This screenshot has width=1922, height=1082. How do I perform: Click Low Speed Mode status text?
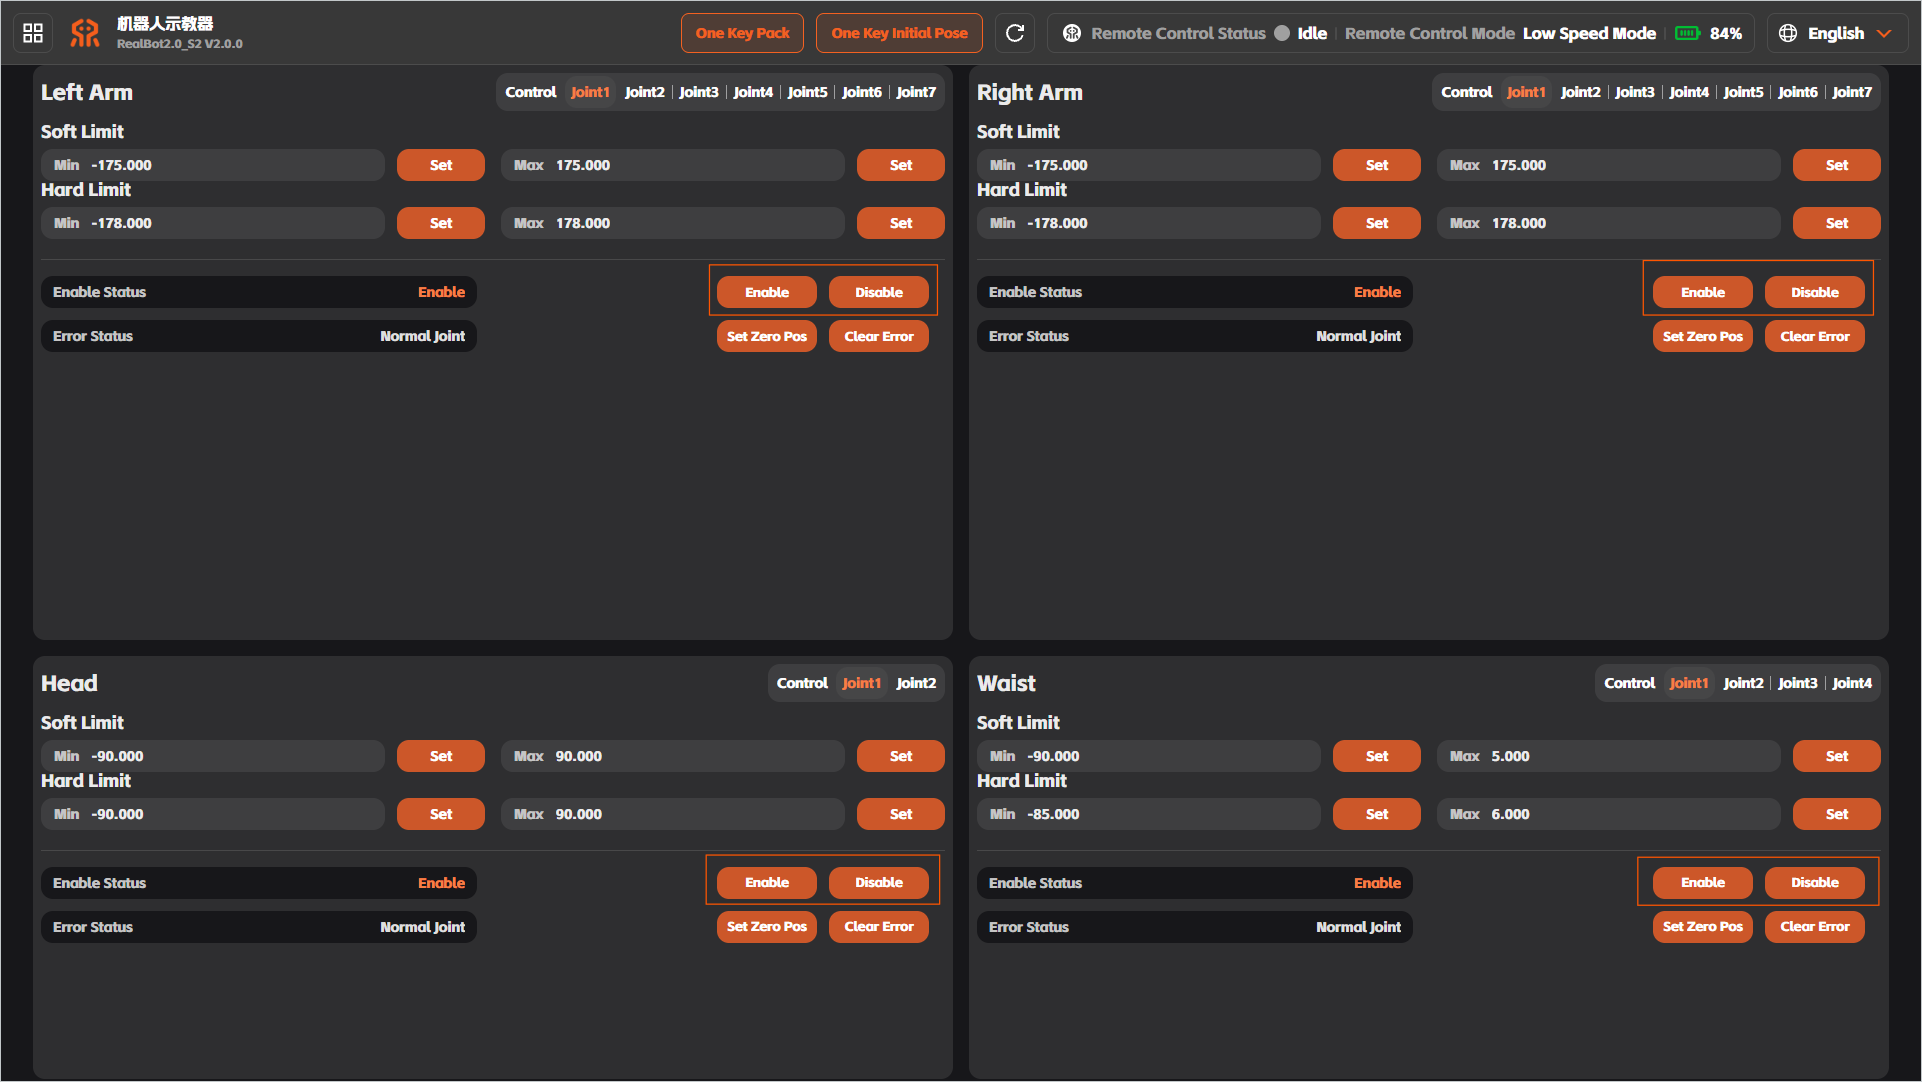point(1589,33)
